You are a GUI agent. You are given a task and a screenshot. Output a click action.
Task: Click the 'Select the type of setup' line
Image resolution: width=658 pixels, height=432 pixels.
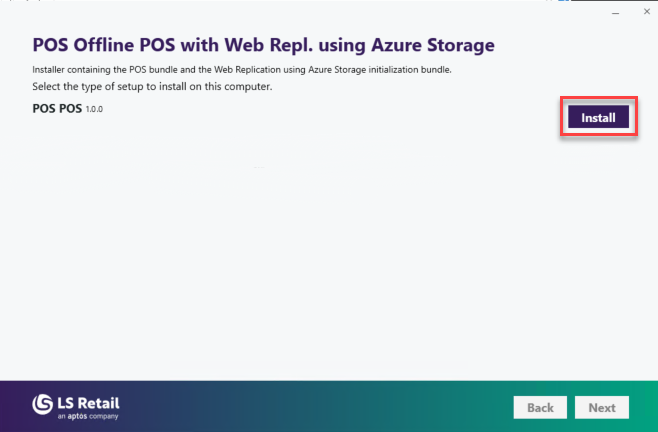click(x=152, y=87)
